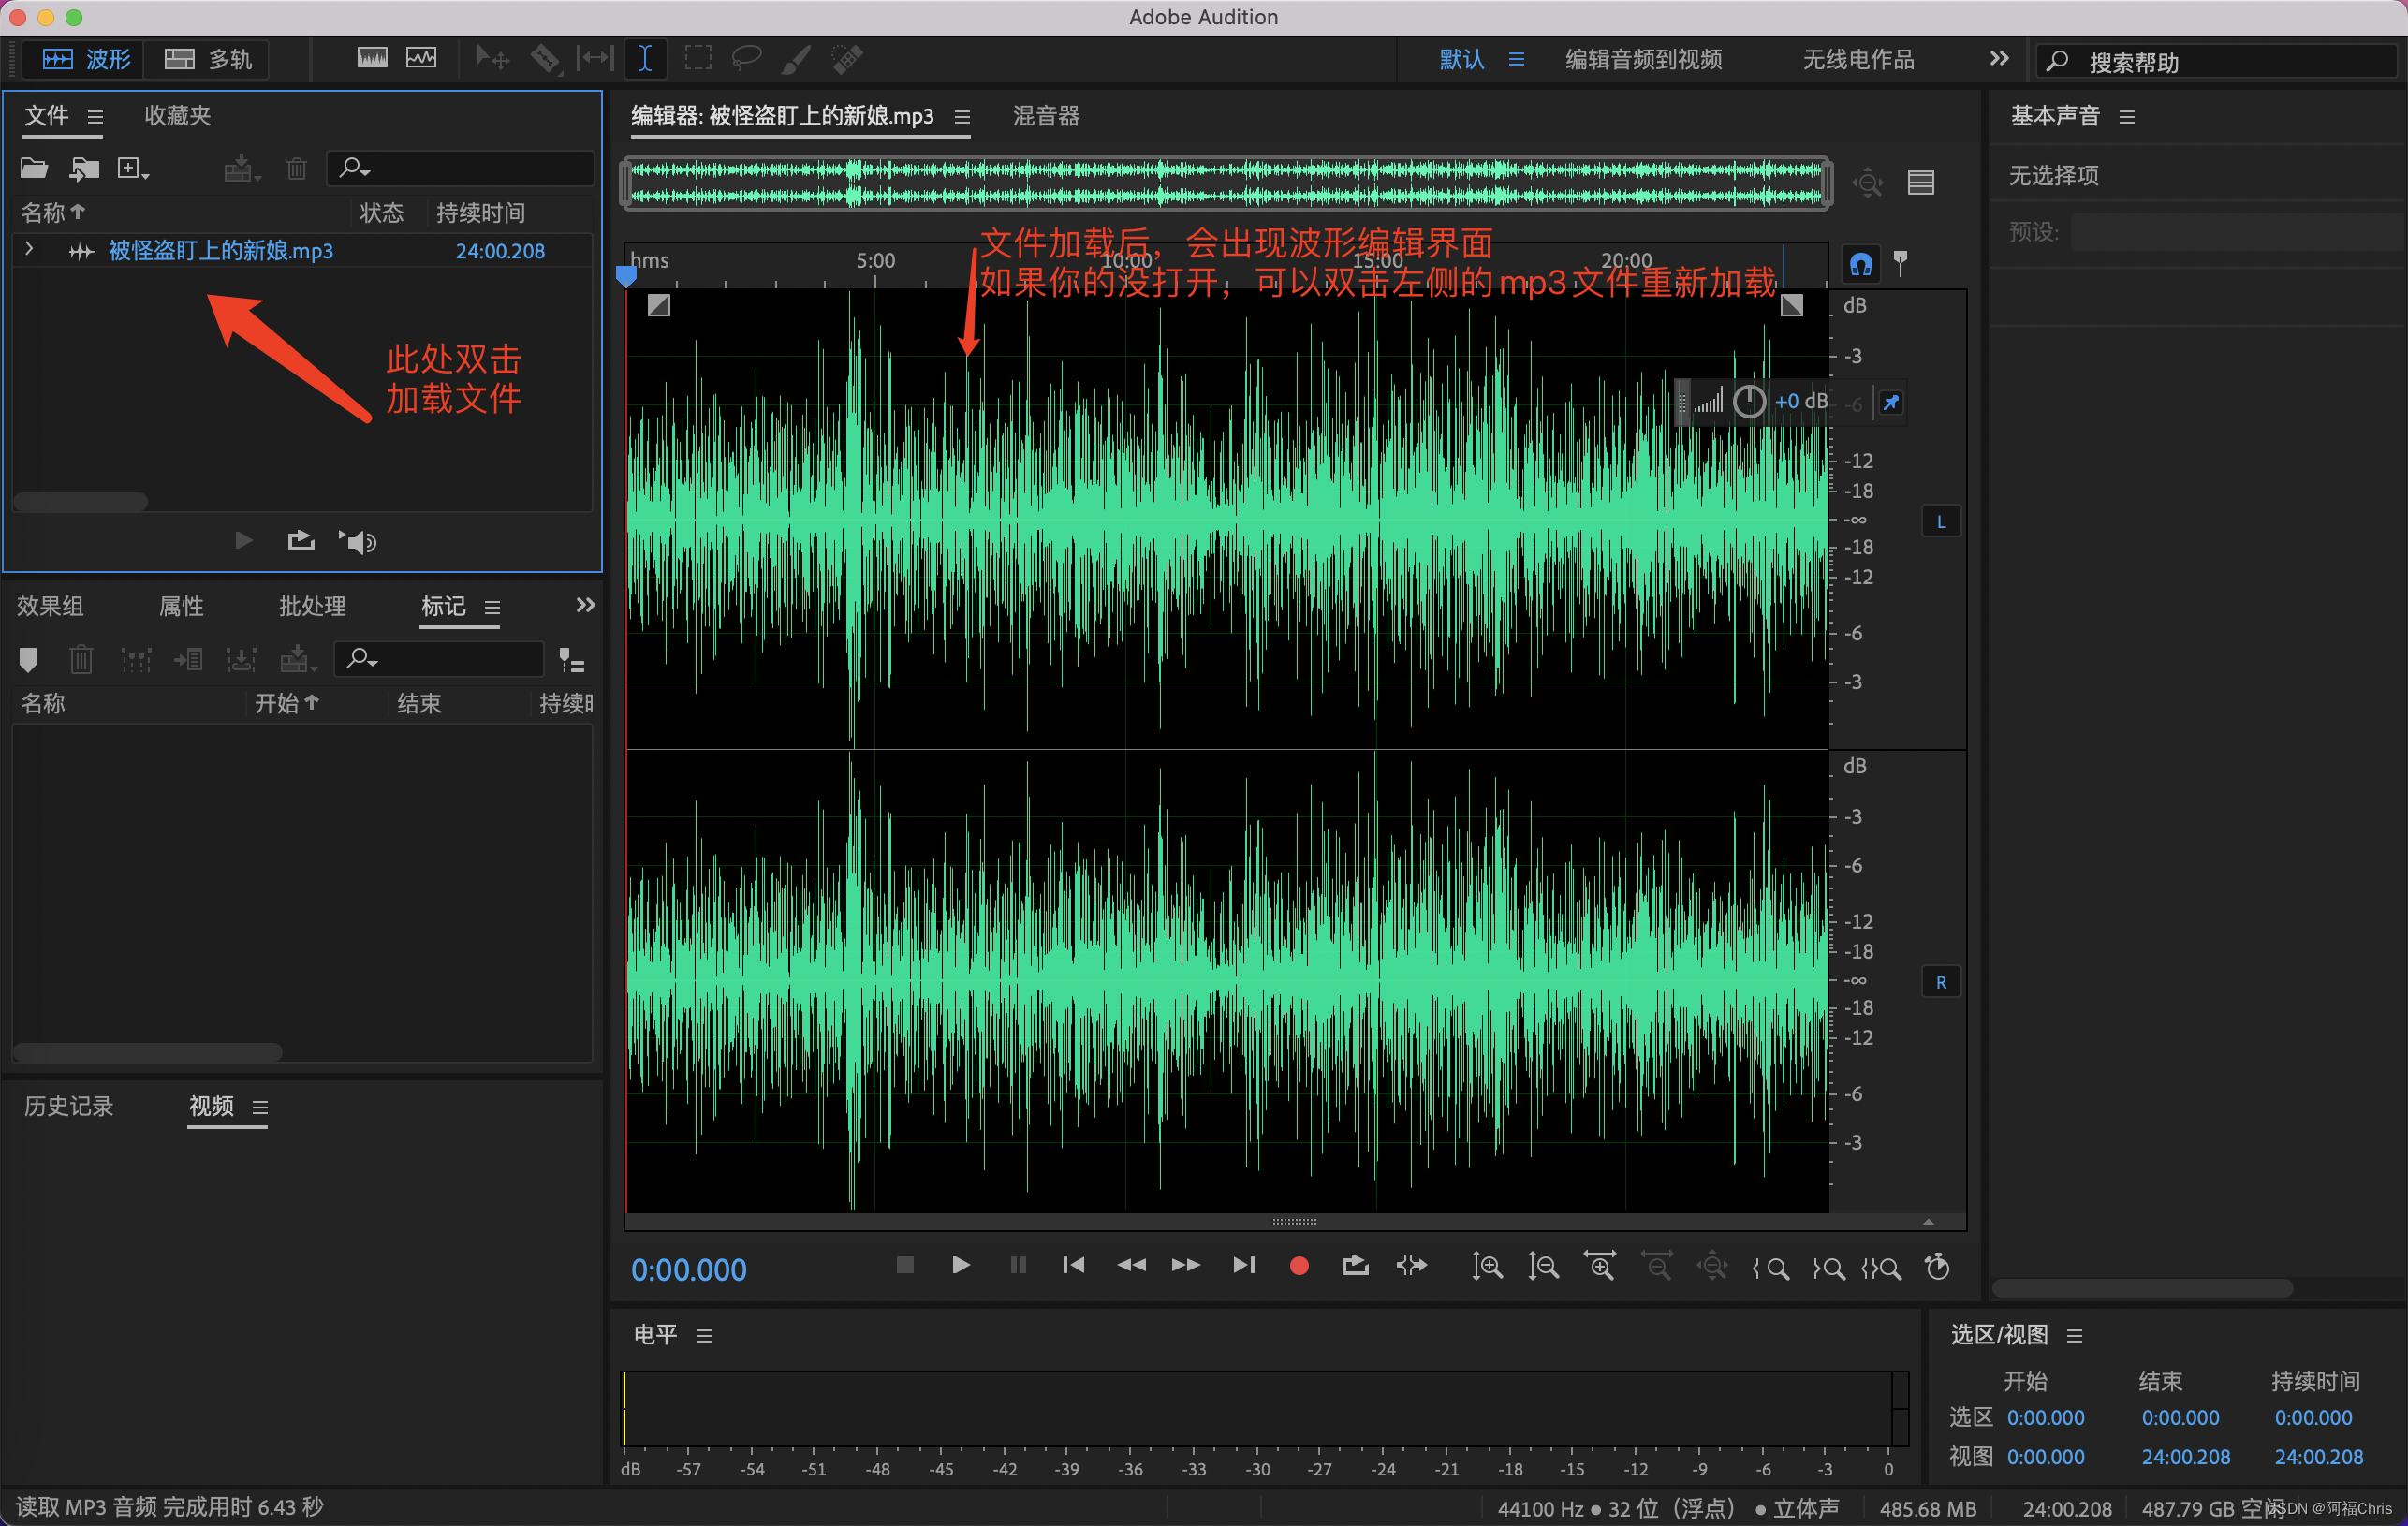Click the Play transport button

961,1265
